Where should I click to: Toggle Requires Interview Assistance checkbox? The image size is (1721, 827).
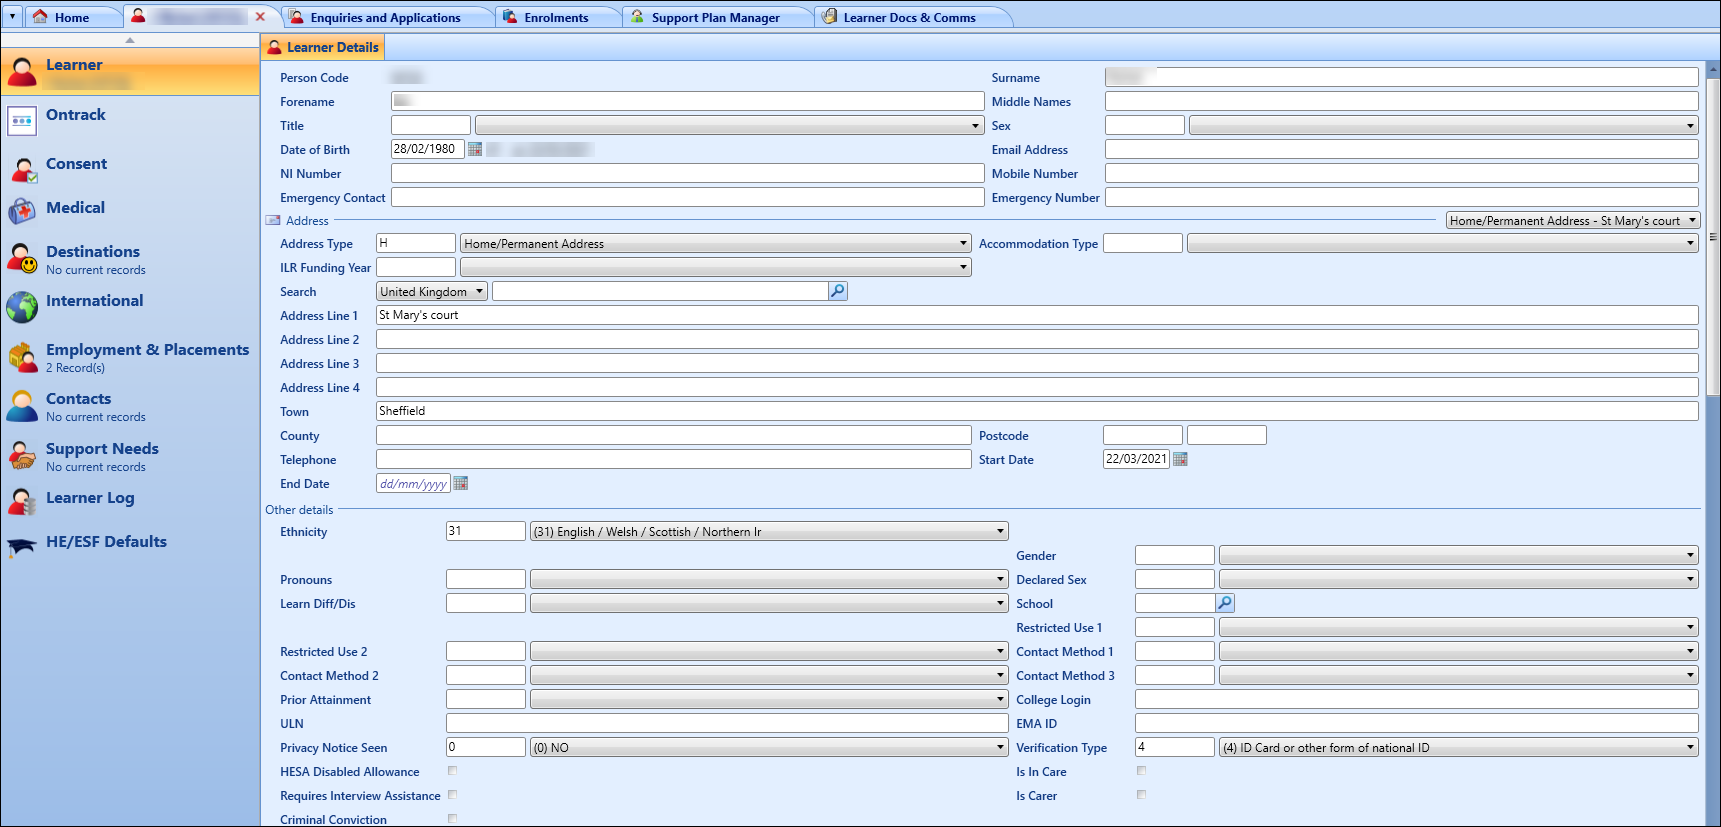[452, 795]
